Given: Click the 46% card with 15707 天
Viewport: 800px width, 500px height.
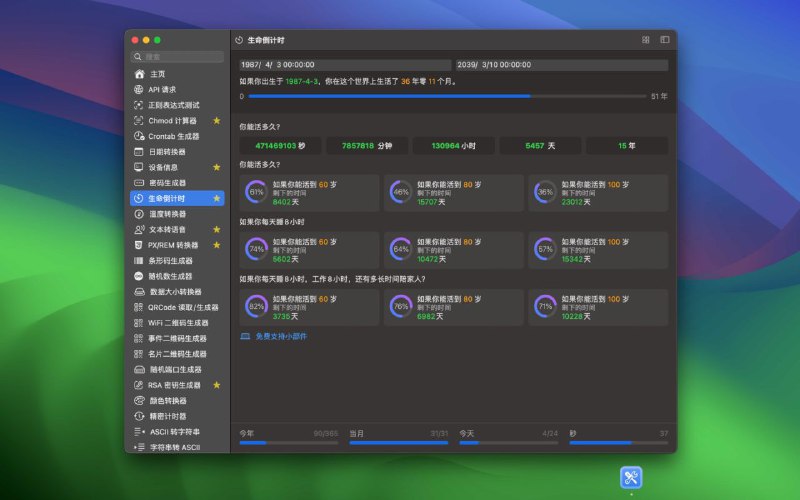Looking at the screenshot, I should pyautogui.click(x=454, y=193).
